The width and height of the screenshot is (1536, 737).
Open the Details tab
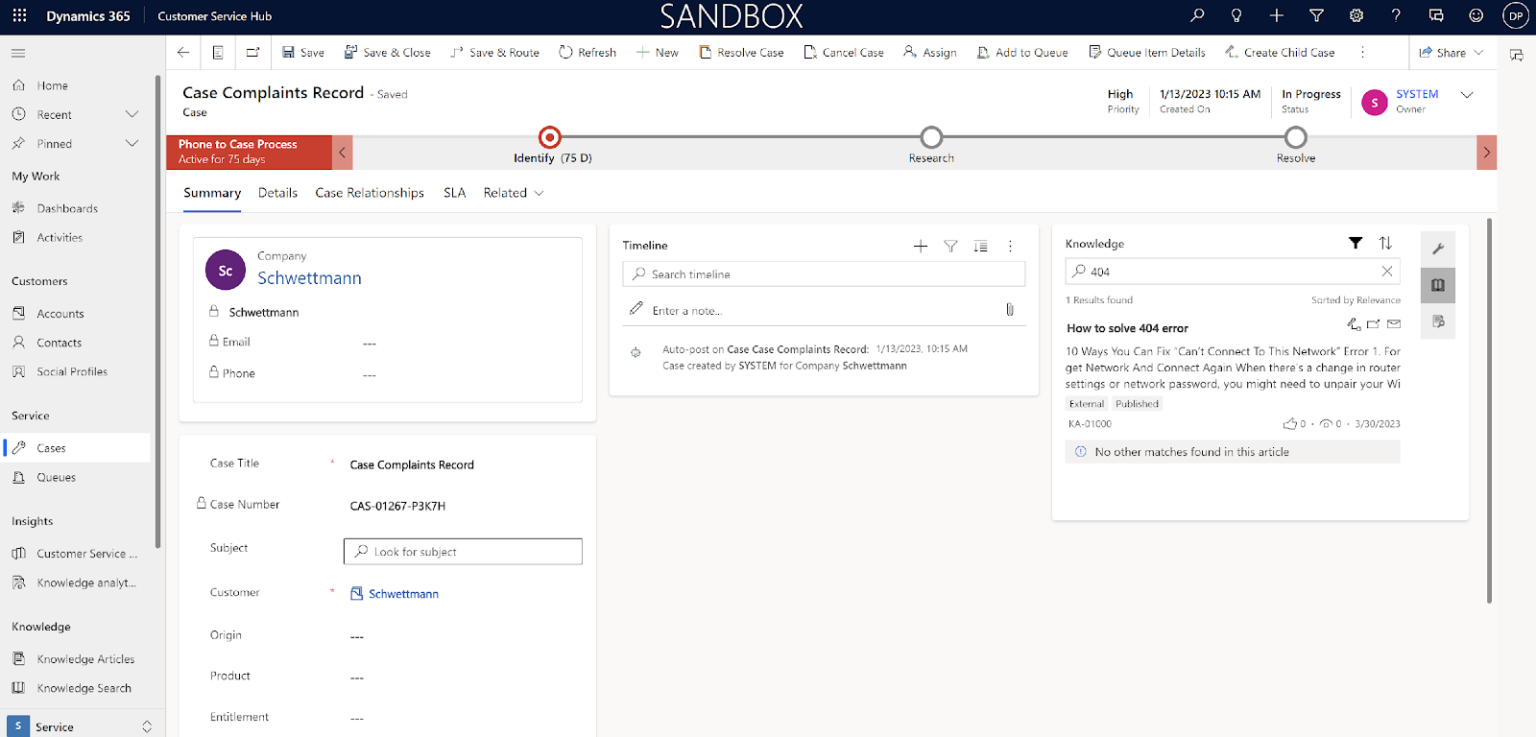point(277,192)
